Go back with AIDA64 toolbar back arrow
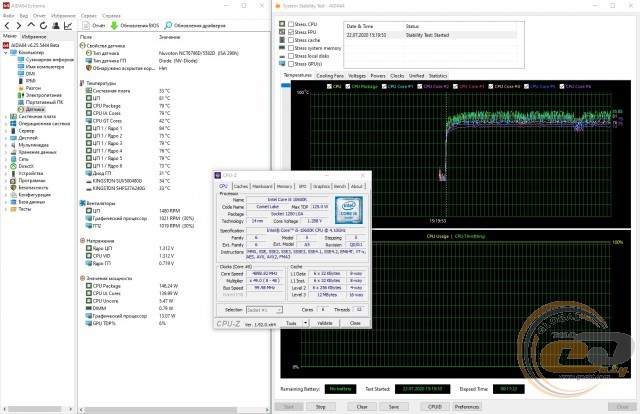 tap(7, 26)
